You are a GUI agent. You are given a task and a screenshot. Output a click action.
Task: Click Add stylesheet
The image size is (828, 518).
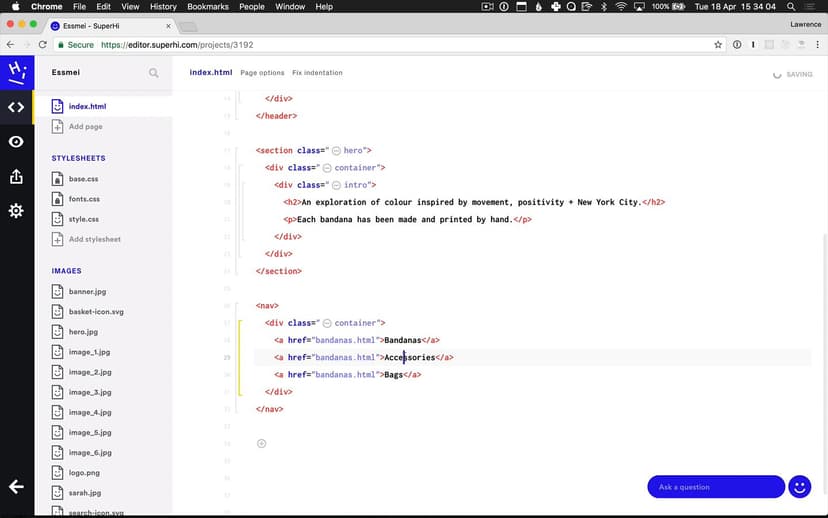[94, 240]
